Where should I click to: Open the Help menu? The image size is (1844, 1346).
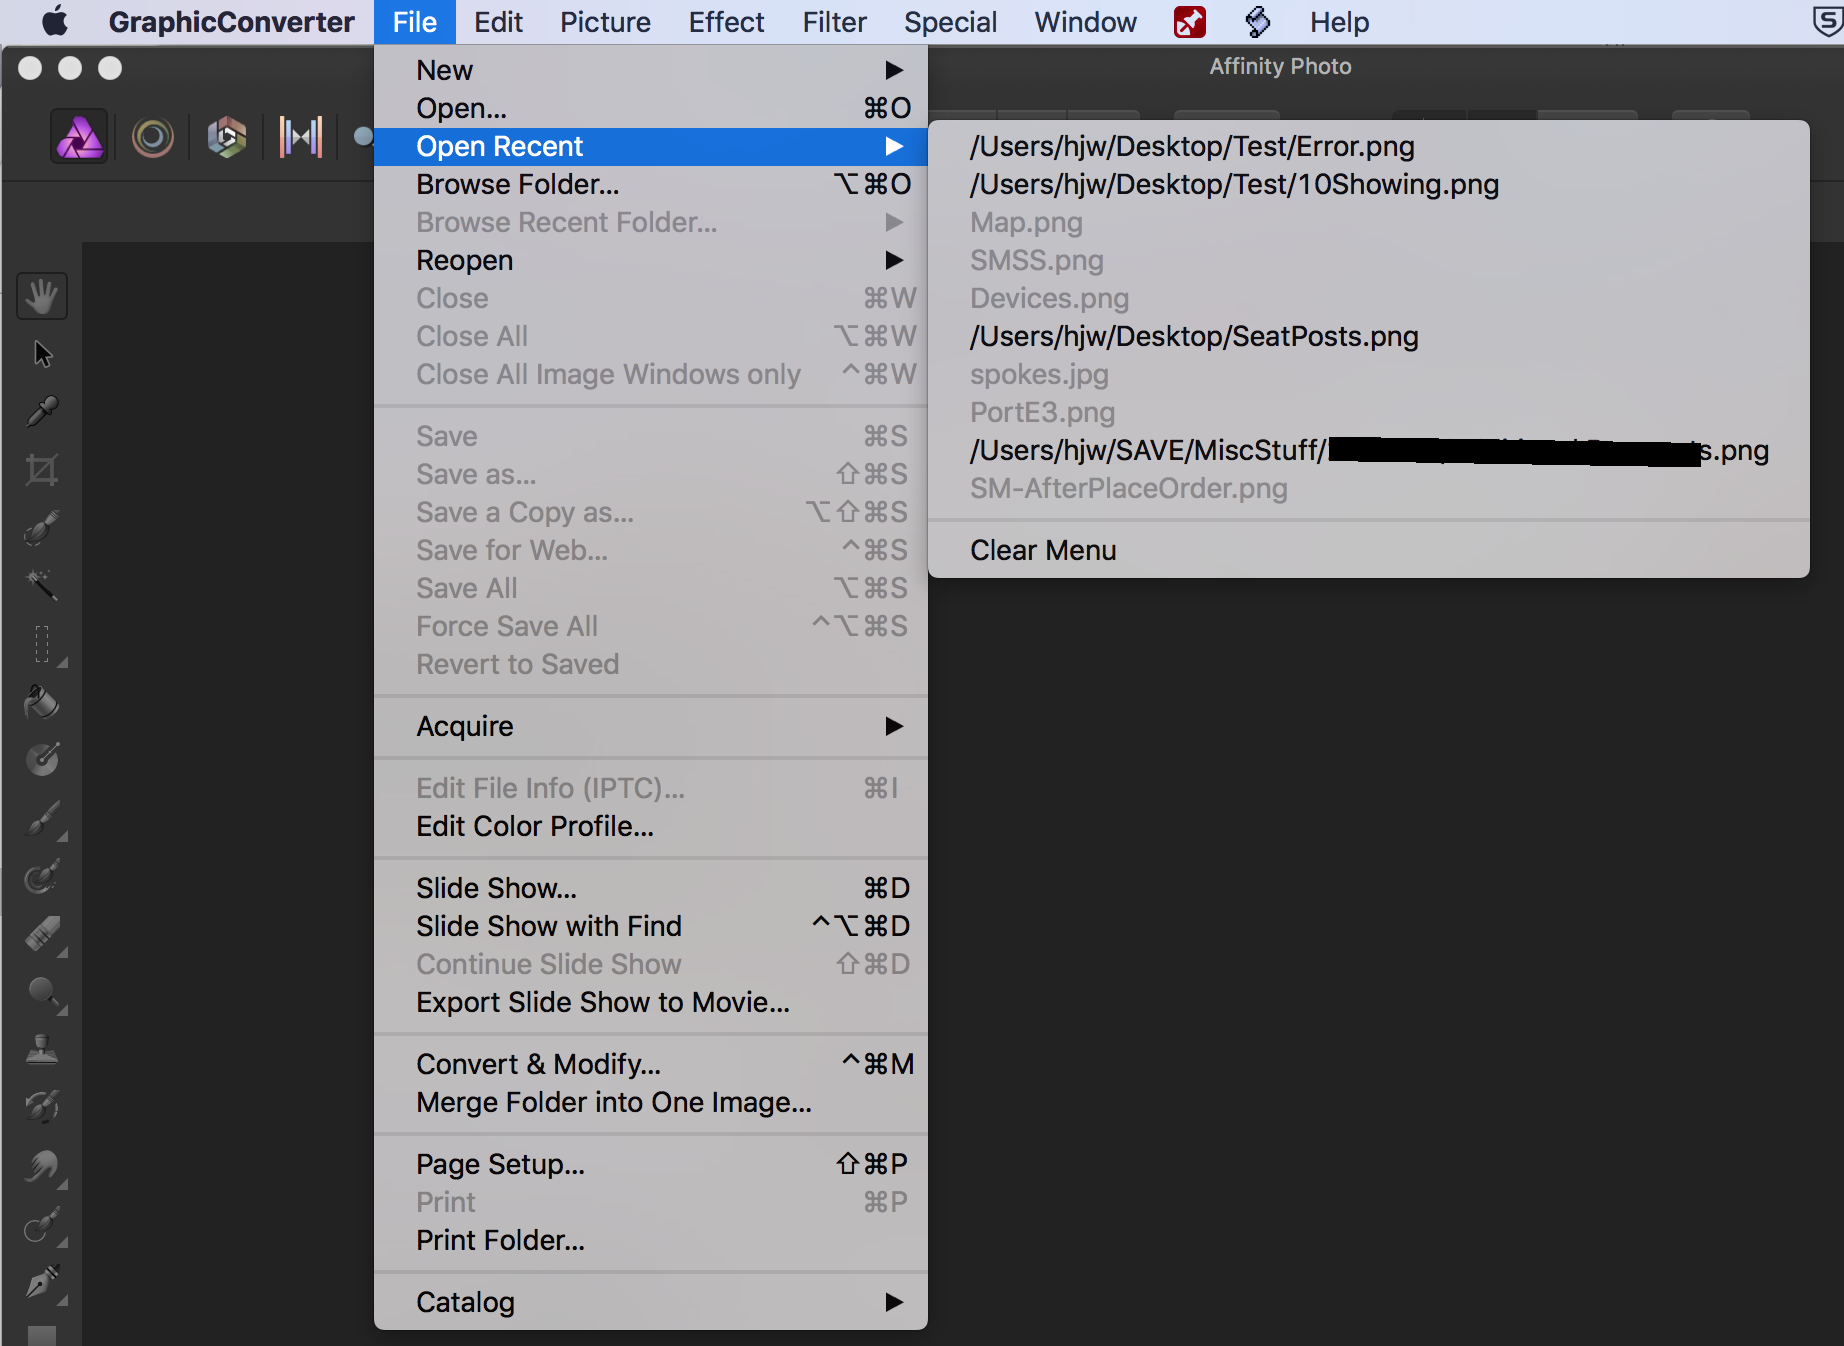click(x=1339, y=21)
